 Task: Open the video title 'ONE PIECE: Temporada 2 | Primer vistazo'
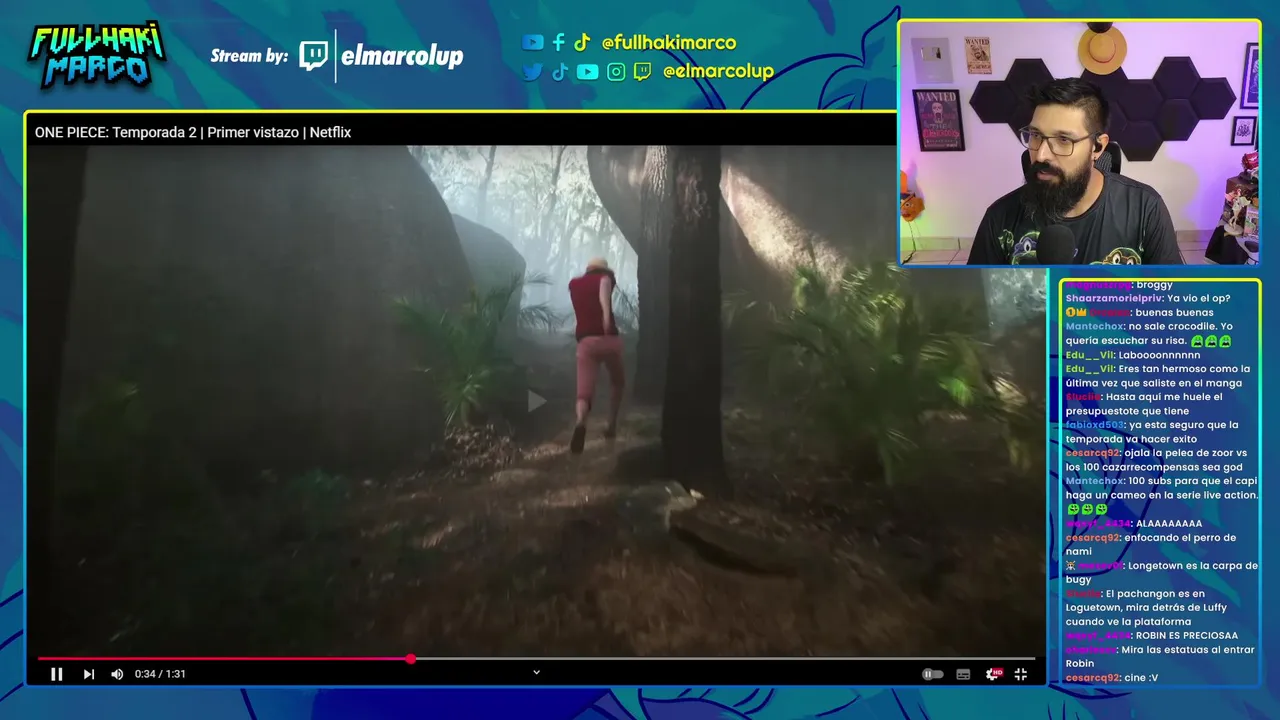193,132
